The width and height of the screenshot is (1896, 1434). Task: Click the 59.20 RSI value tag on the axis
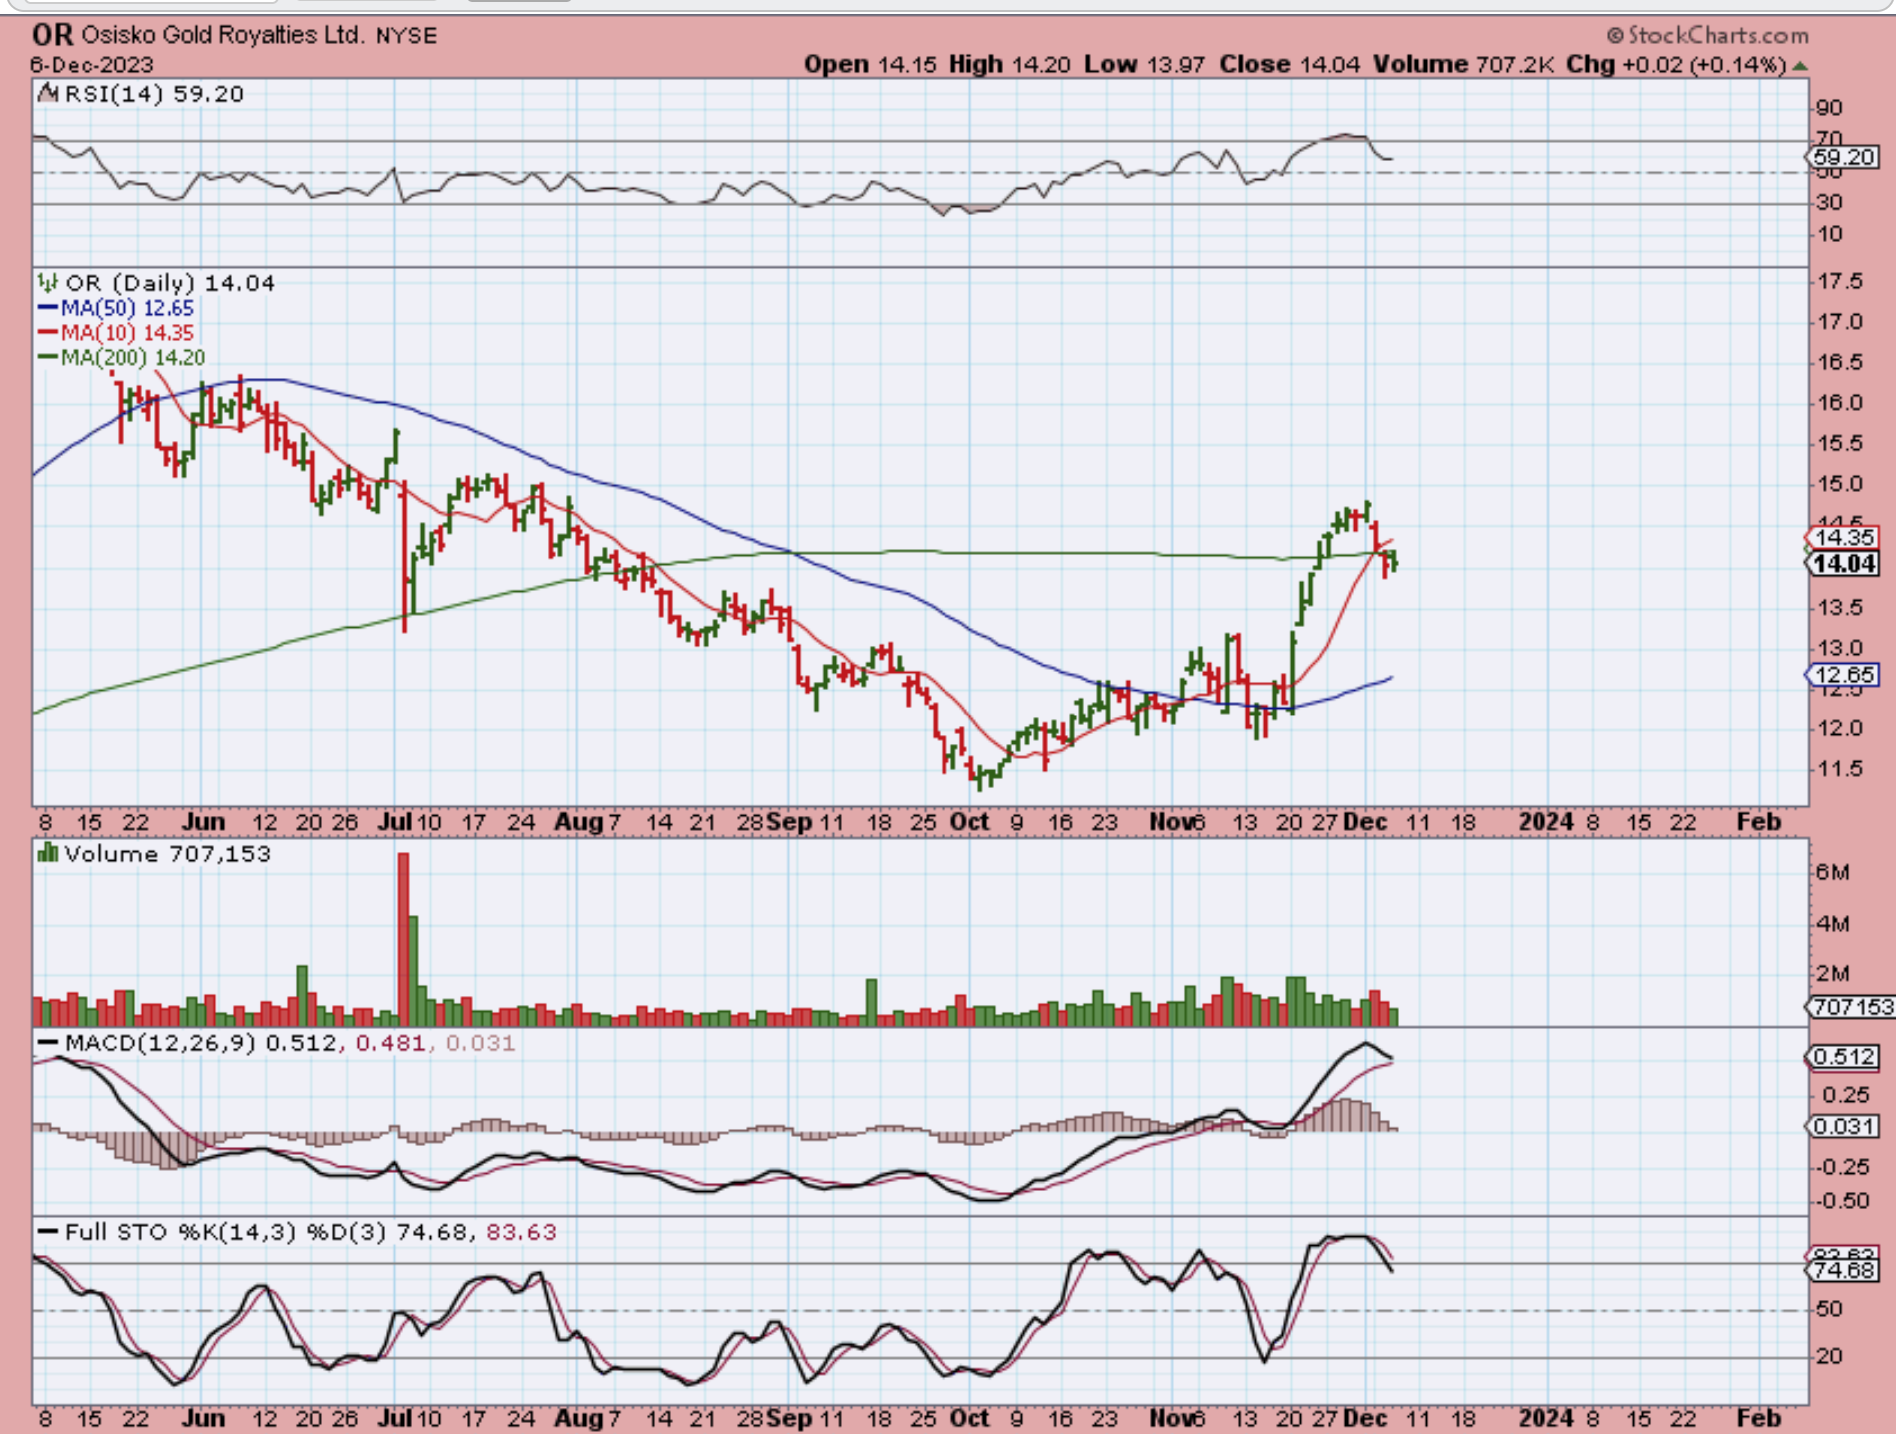click(1842, 157)
